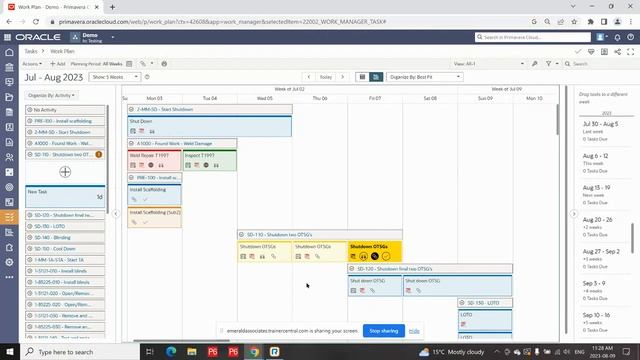Switch to the highlighted board view toggle

(x=376, y=77)
